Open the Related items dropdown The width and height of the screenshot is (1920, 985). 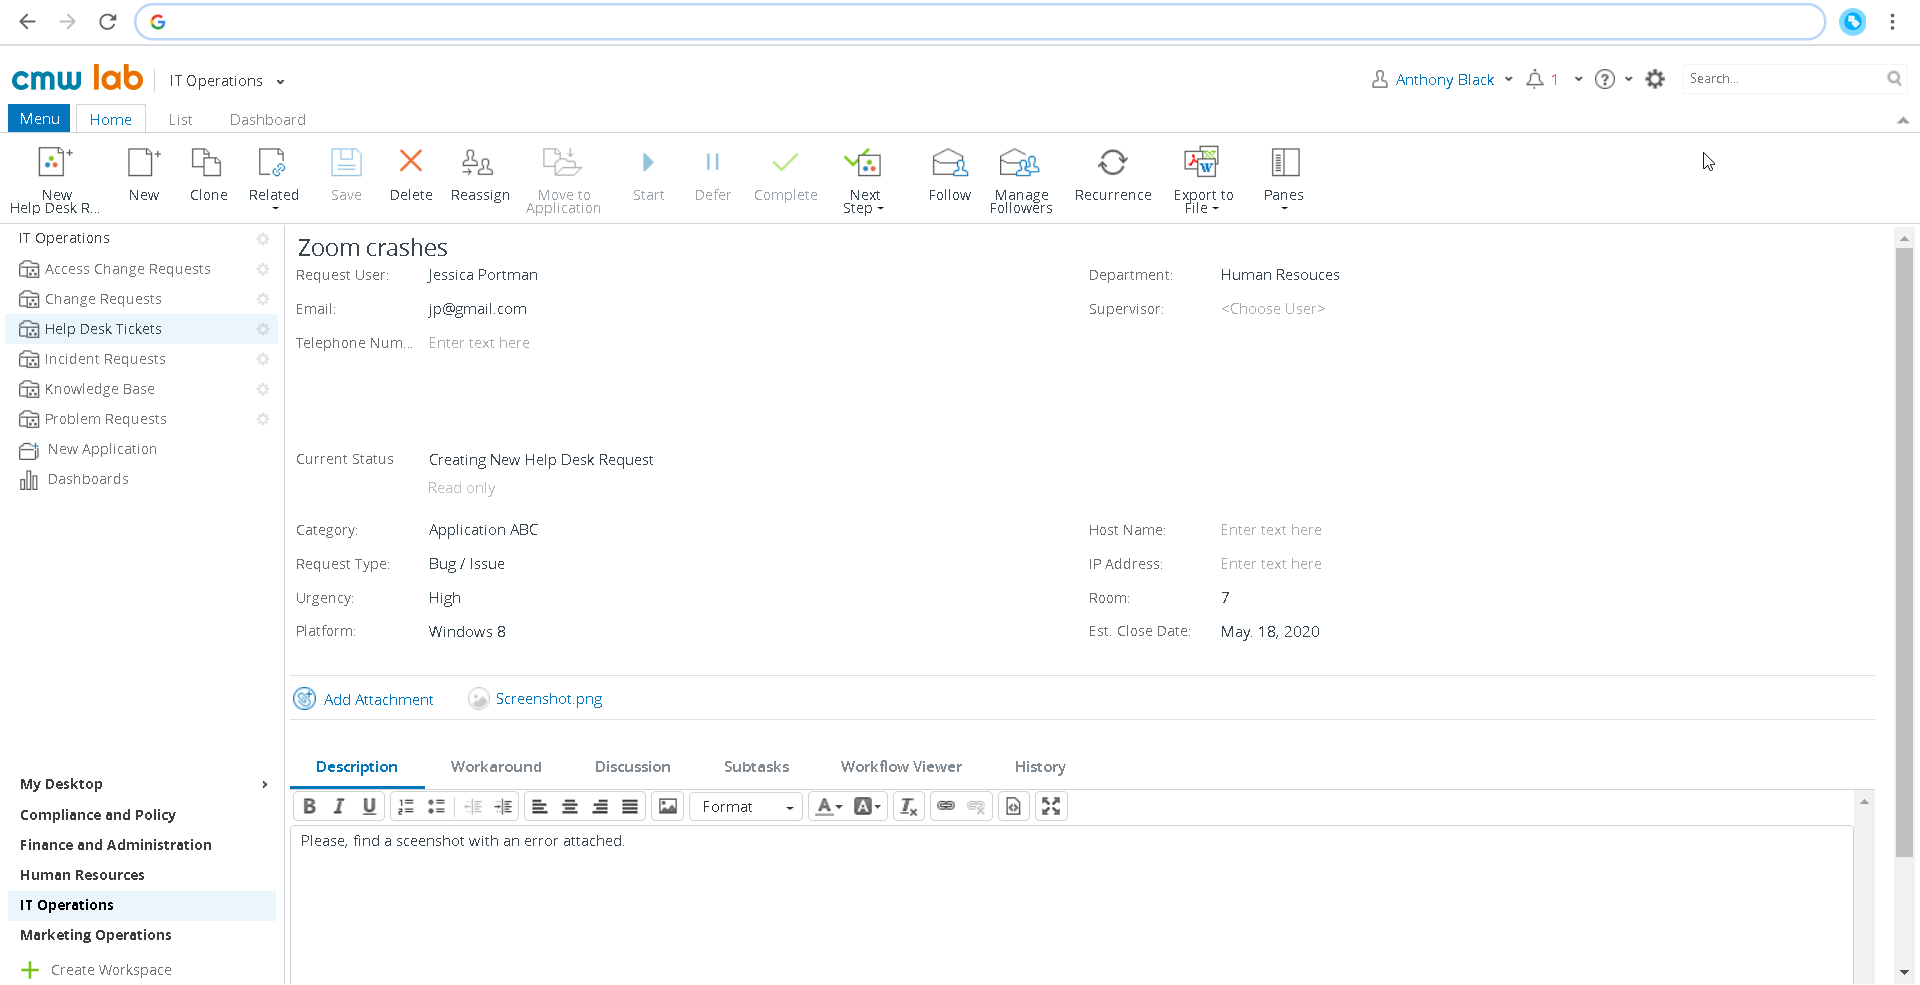(273, 180)
